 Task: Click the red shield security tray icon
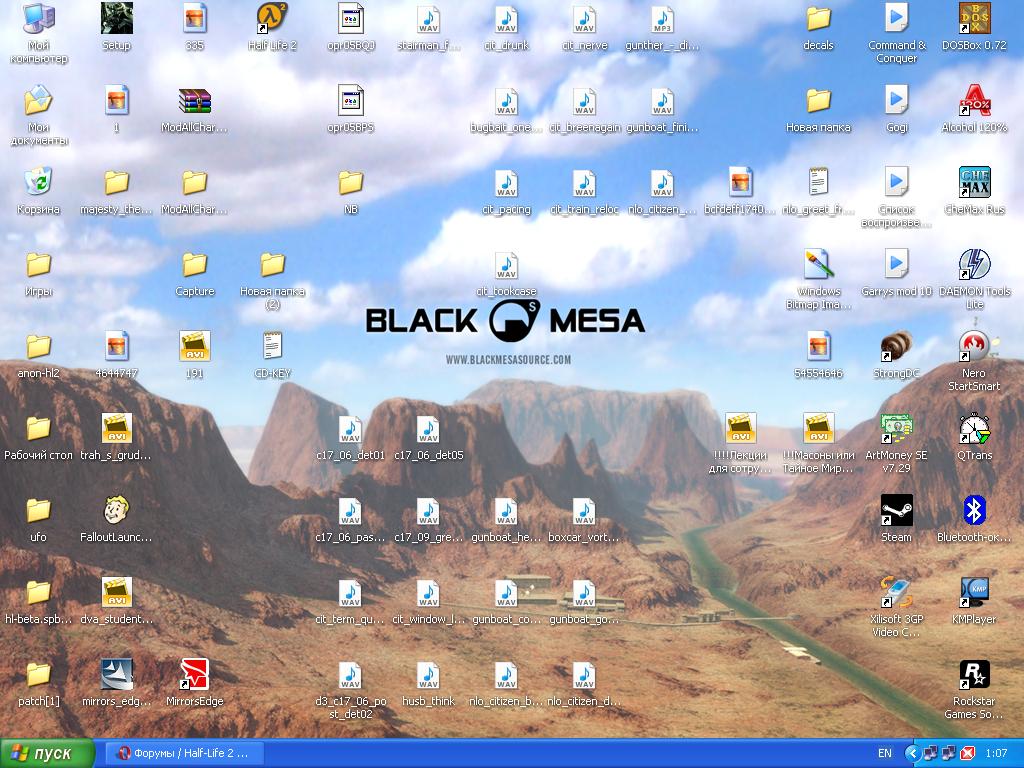point(967,753)
